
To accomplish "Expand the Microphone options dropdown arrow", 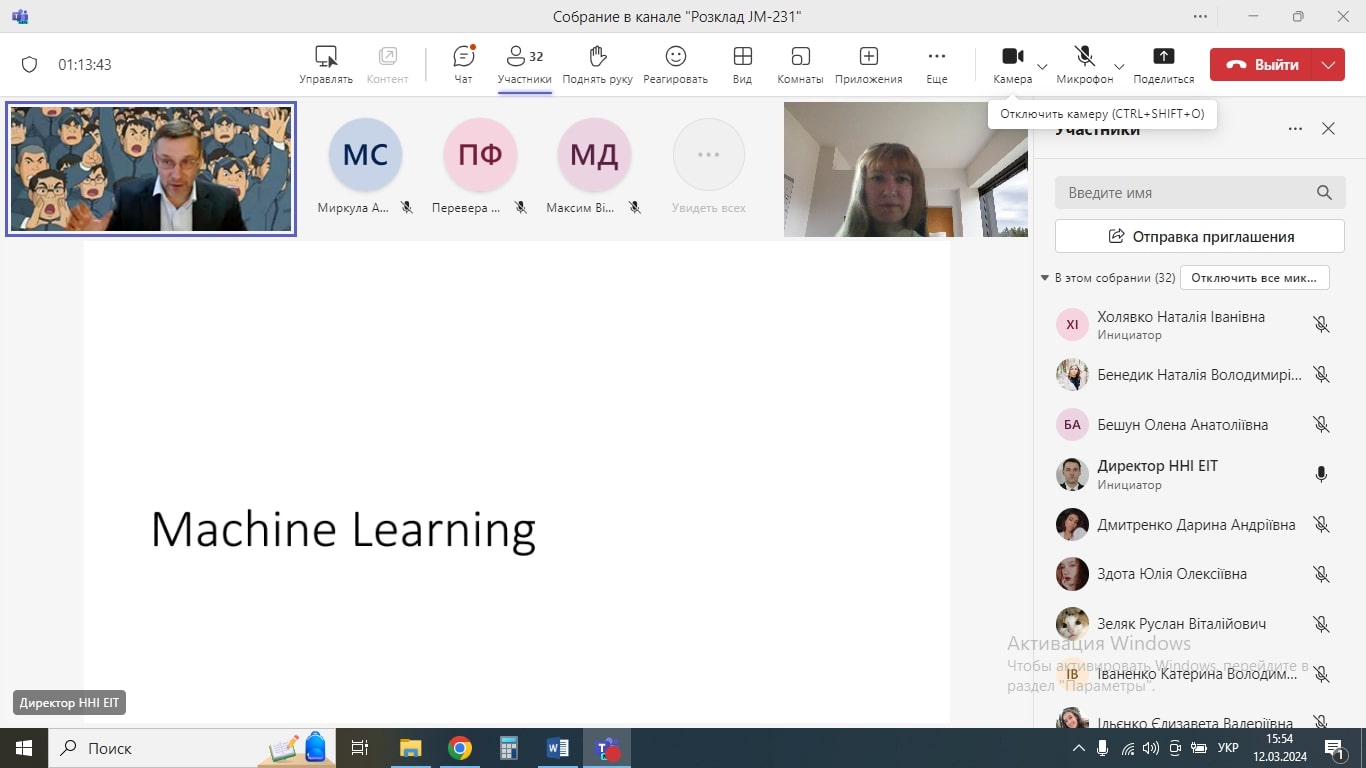I will tap(1119, 66).
